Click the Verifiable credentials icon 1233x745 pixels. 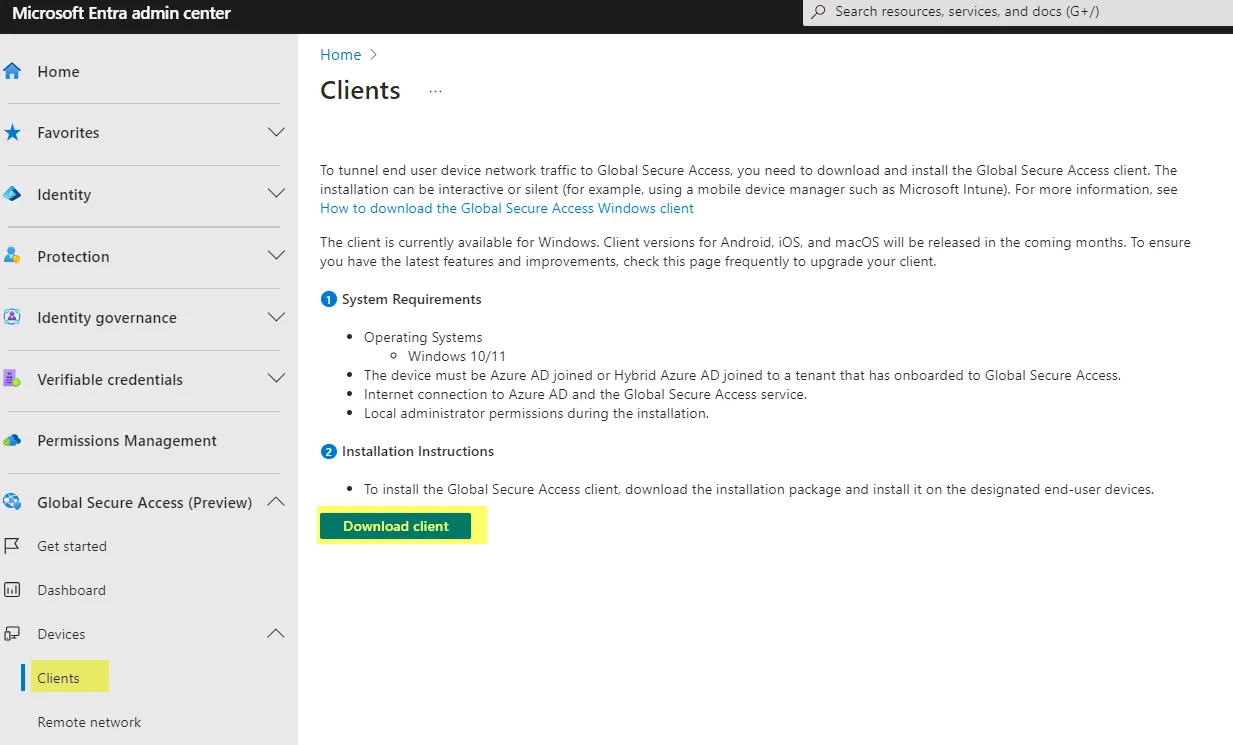coord(12,379)
